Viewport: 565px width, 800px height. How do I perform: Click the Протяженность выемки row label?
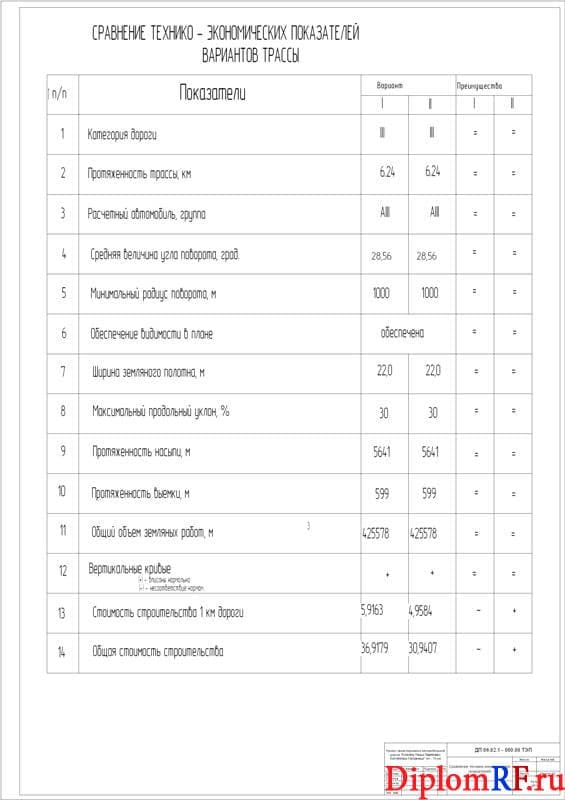point(140,493)
